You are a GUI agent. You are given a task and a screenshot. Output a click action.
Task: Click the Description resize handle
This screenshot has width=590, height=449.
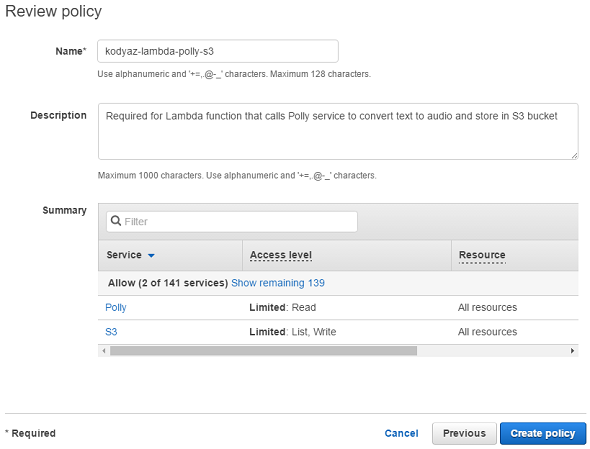click(x=574, y=155)
